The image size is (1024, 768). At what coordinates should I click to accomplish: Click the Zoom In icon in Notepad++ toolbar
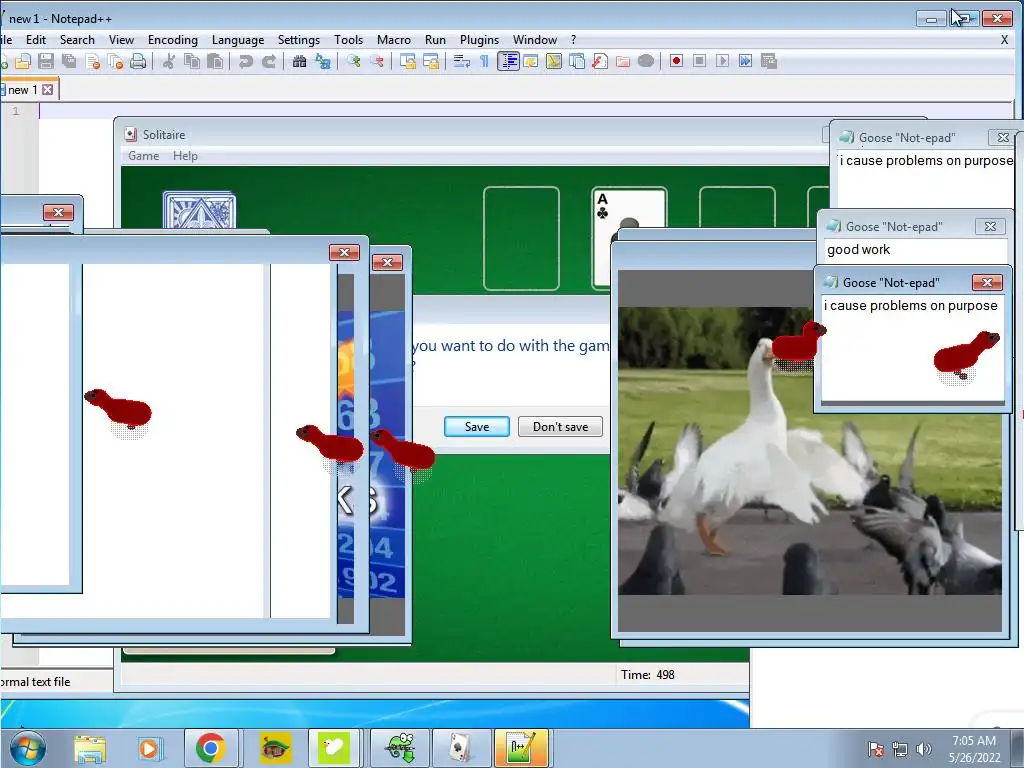(353, 61)
